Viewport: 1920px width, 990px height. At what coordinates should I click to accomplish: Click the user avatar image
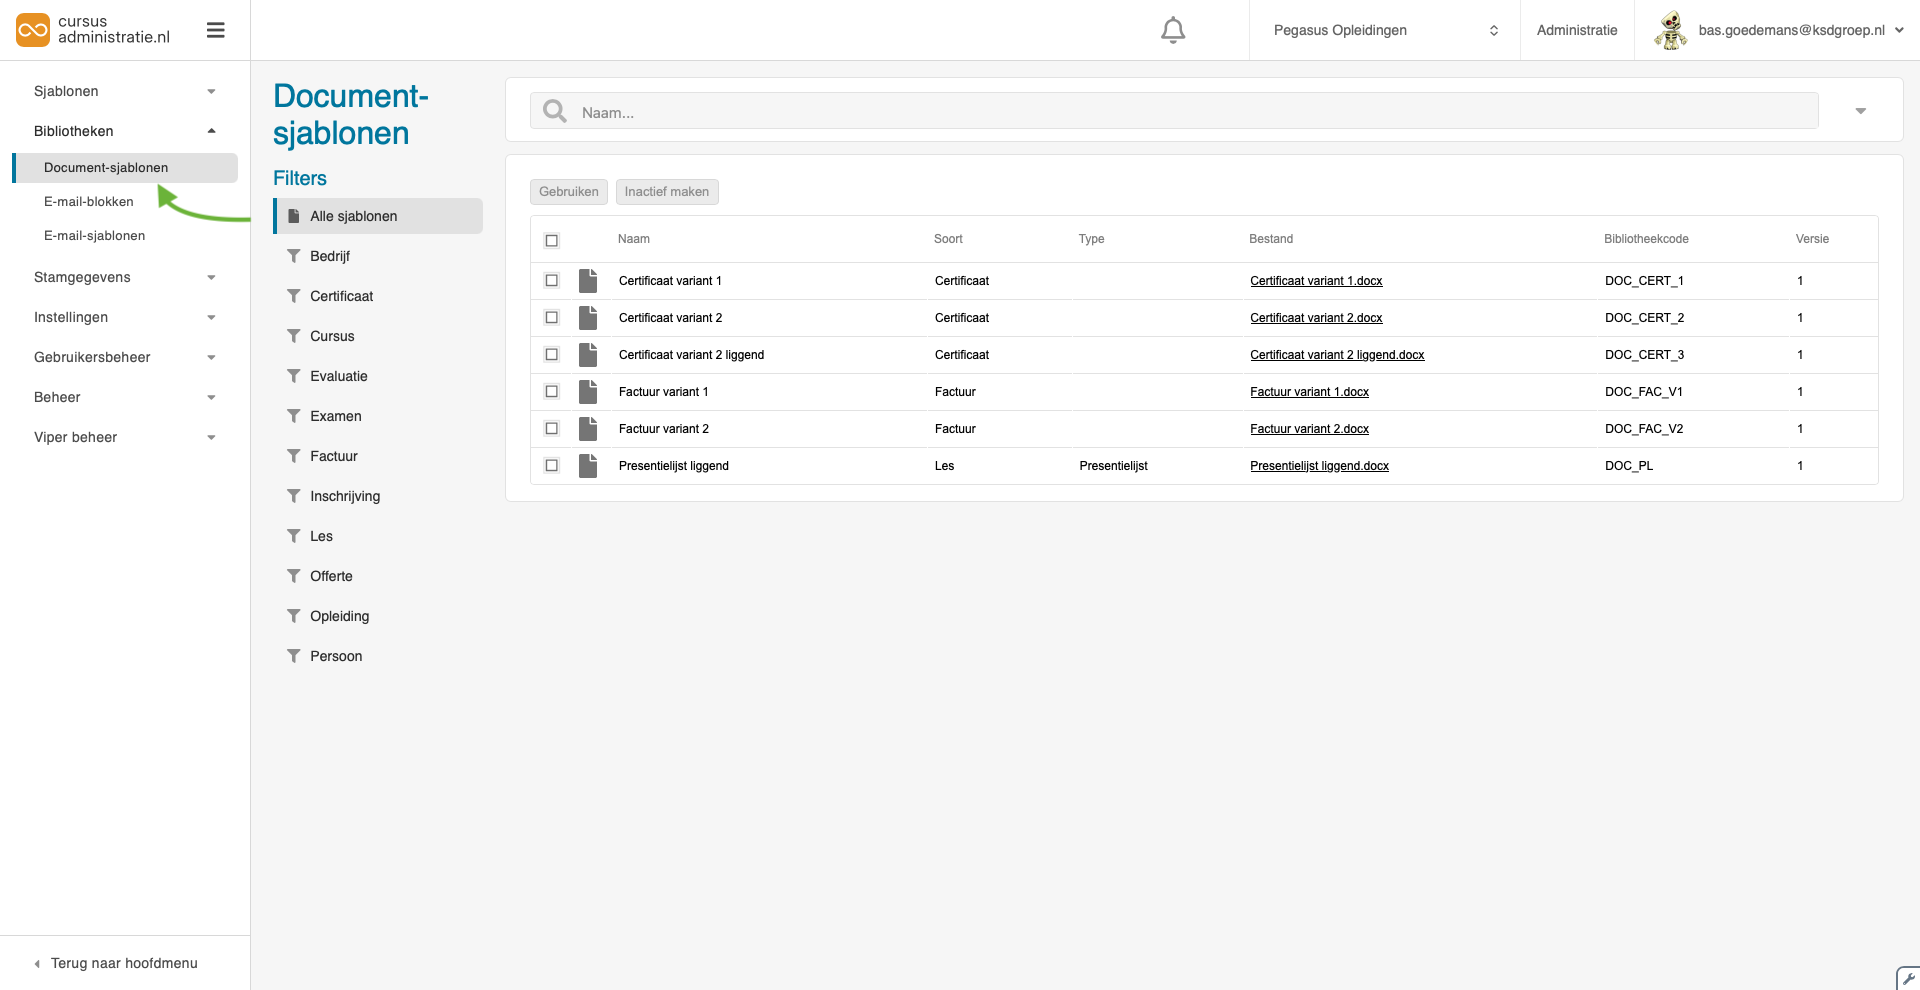[1670, 30]
